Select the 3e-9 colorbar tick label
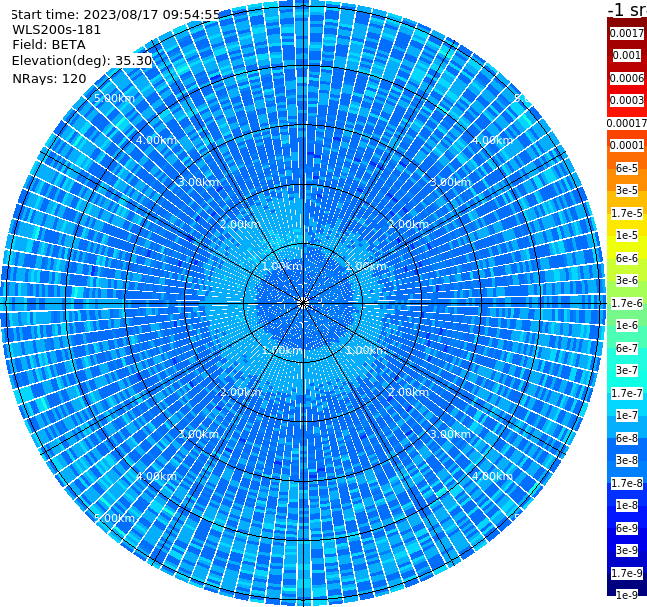 coord(627,550)
